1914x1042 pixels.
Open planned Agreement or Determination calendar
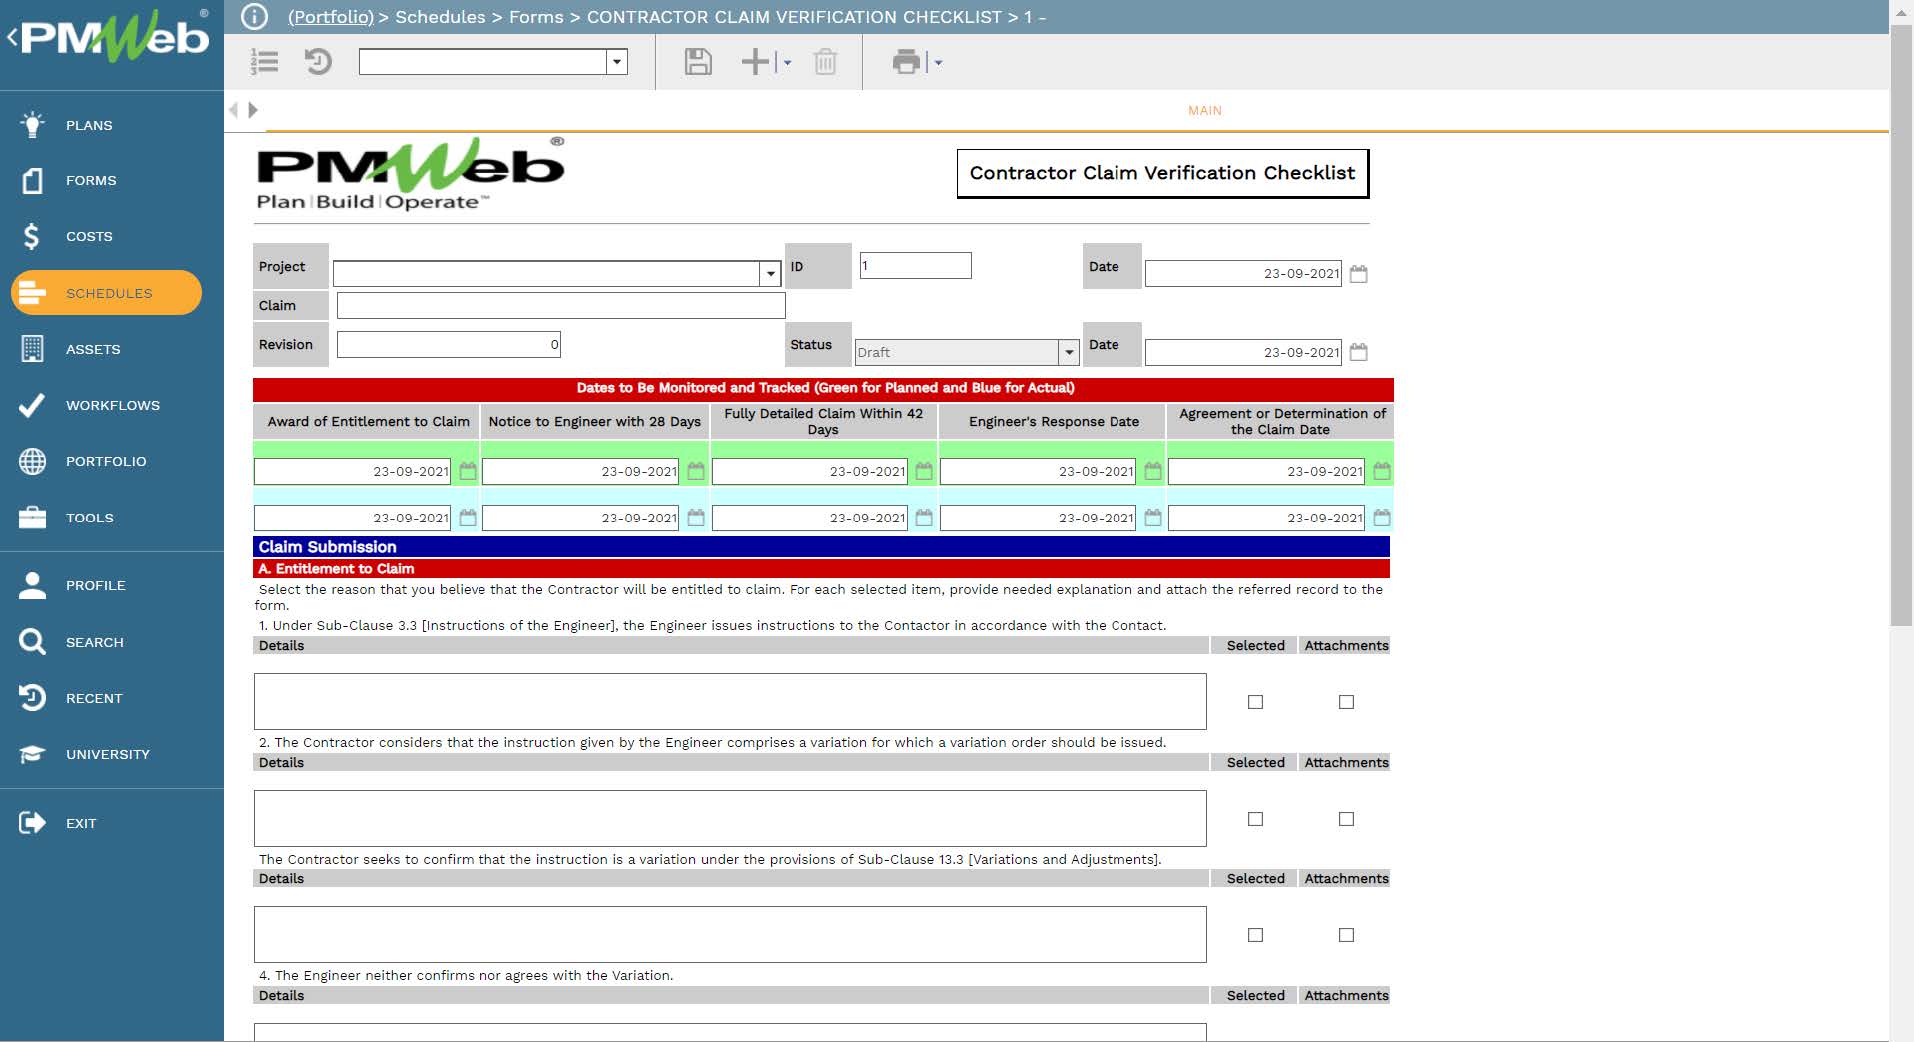(x=1382, y=471)
